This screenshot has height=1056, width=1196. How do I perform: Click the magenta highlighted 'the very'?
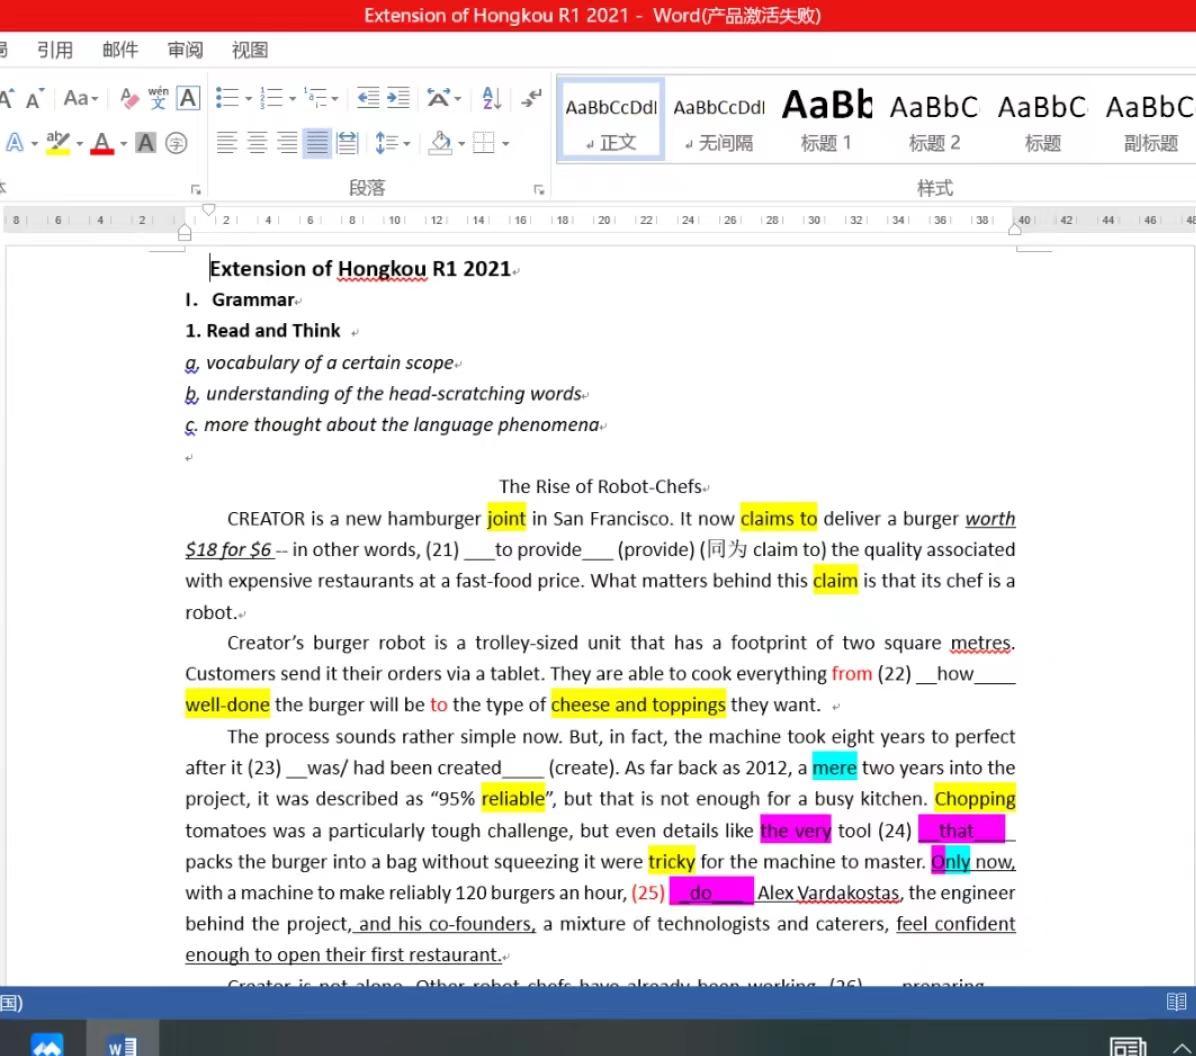(x=796, y=830)
